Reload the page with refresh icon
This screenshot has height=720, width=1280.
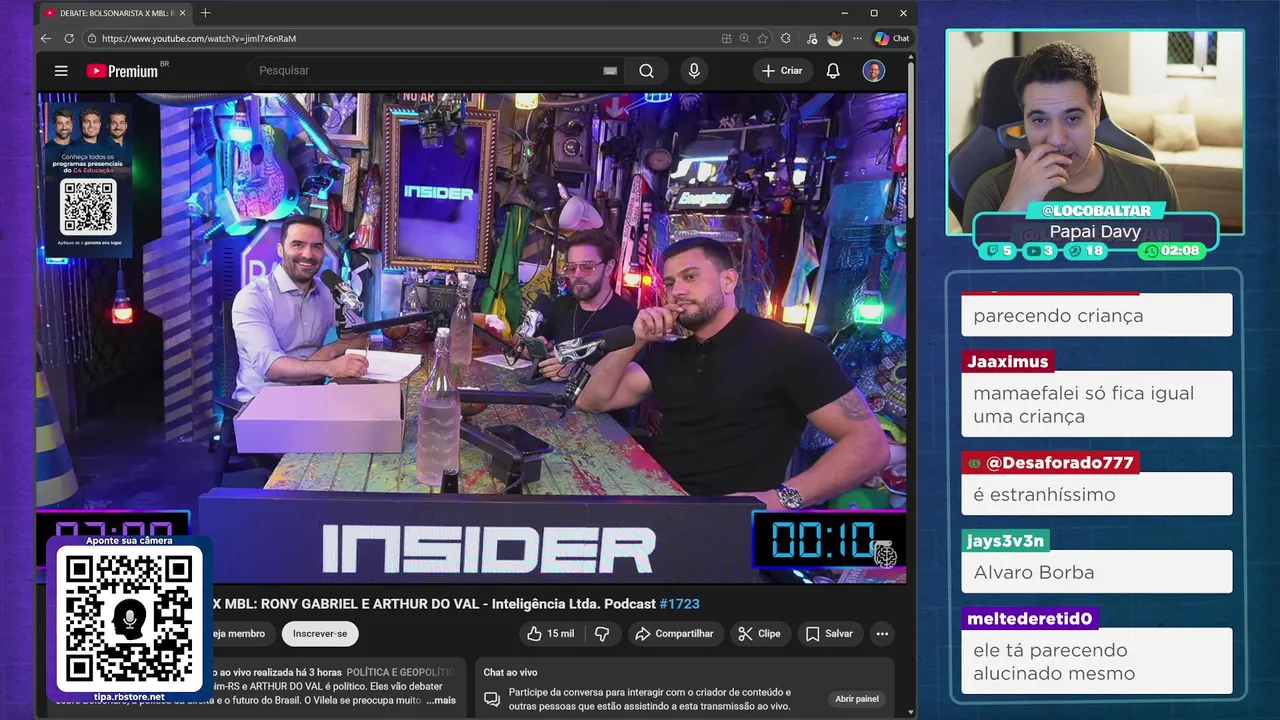(x=69, y=38)
